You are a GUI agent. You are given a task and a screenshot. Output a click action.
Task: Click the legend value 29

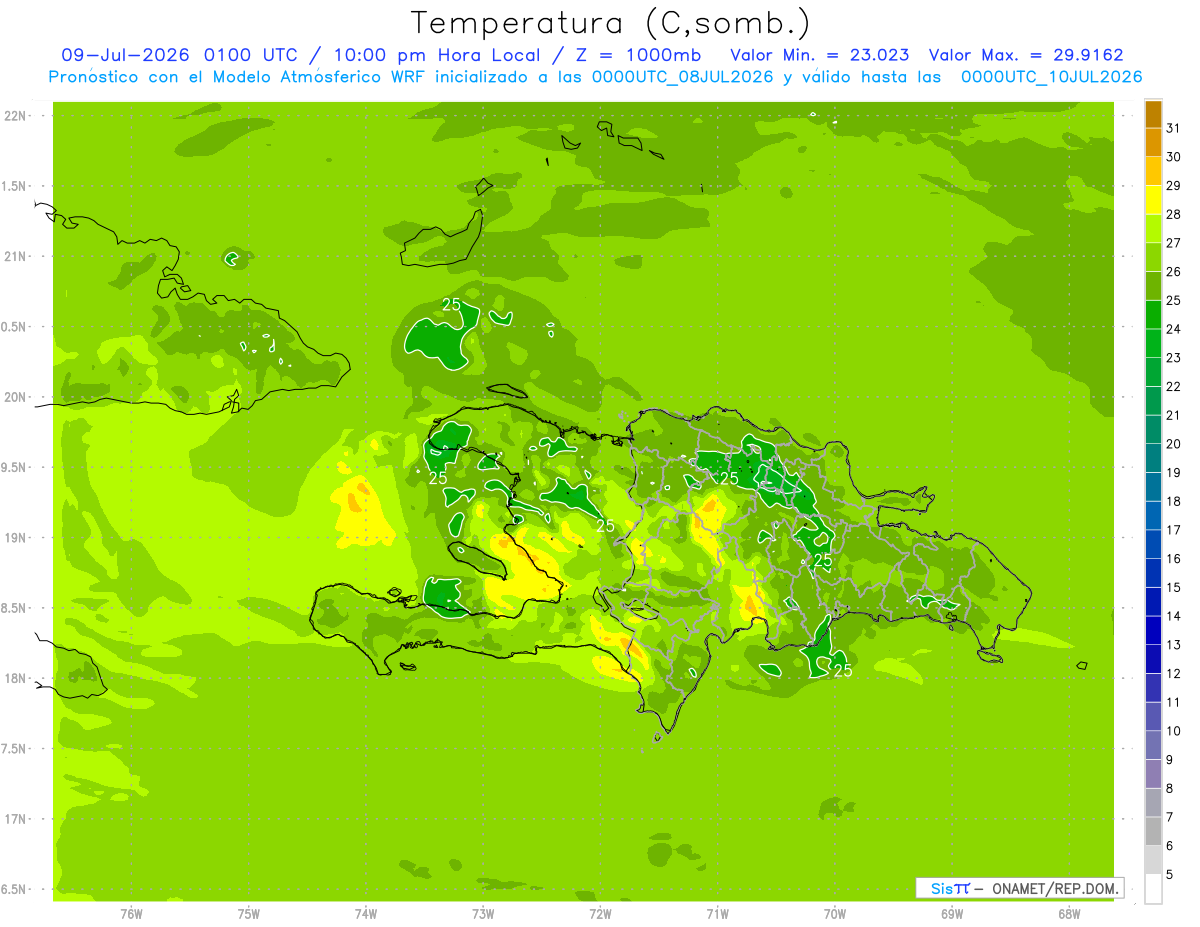1173,185
